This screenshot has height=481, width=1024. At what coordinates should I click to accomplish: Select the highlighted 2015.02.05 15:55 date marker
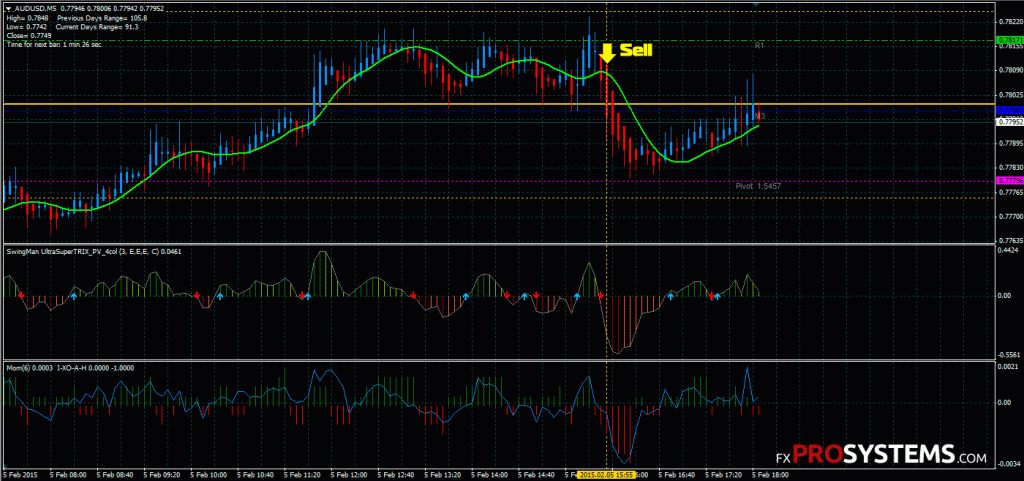(x=606, y=474)
